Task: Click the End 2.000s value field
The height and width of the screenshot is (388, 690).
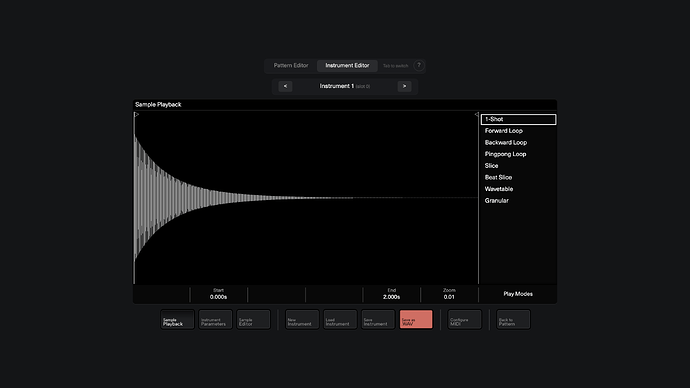Action: click(x=392, y=294)
